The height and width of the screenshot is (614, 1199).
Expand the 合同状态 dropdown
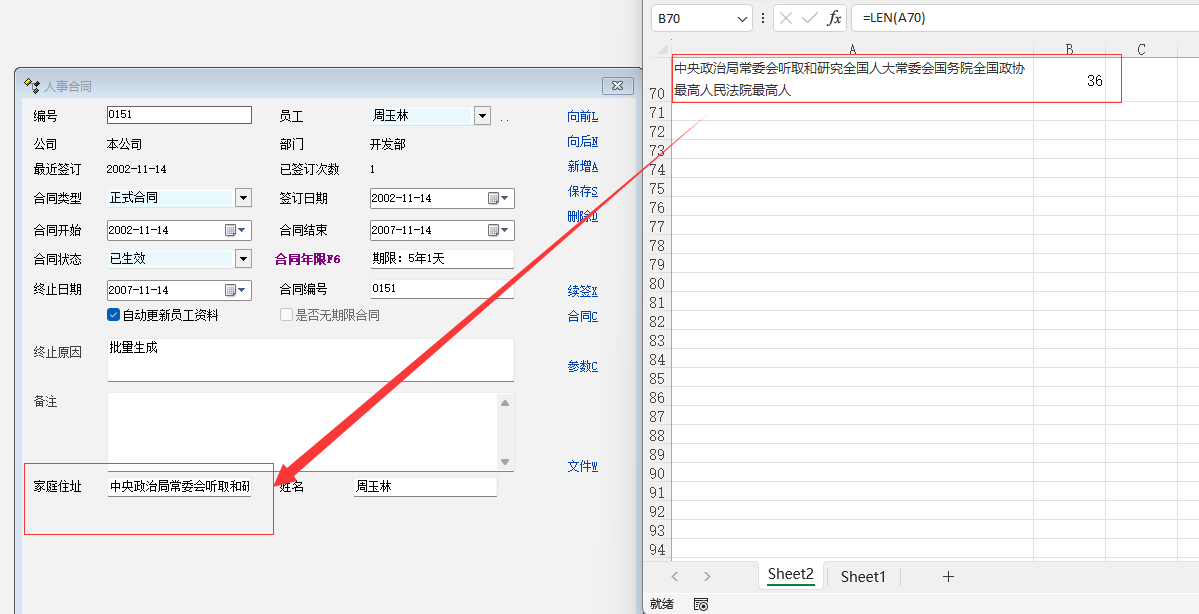point(243,259)
